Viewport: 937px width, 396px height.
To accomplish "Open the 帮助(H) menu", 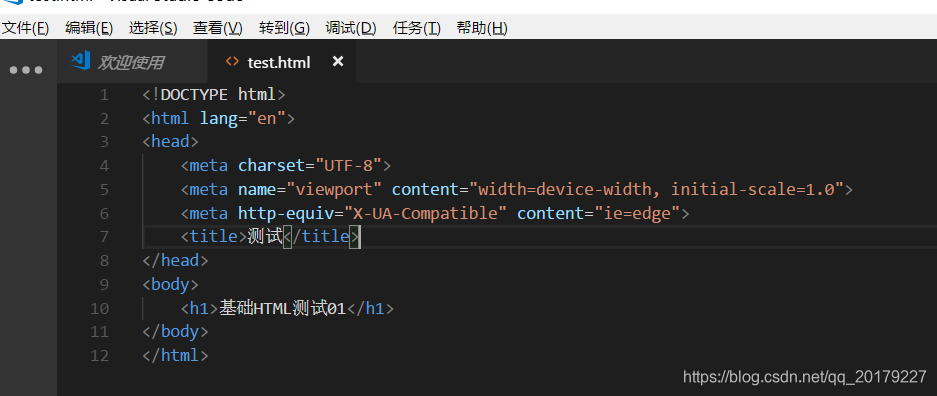I will coord(482,28).
